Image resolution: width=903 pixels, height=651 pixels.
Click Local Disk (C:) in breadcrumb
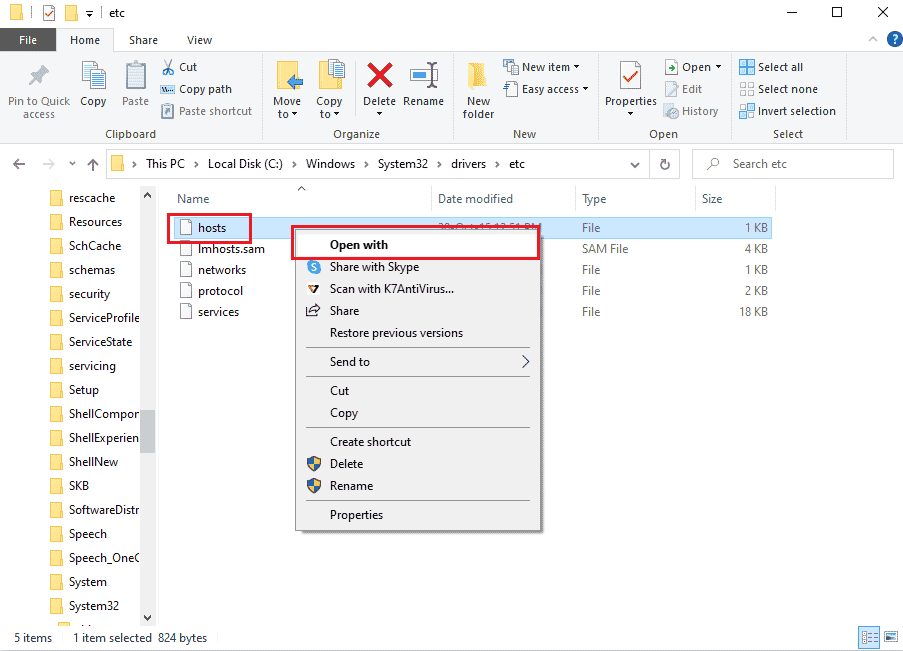245,164
